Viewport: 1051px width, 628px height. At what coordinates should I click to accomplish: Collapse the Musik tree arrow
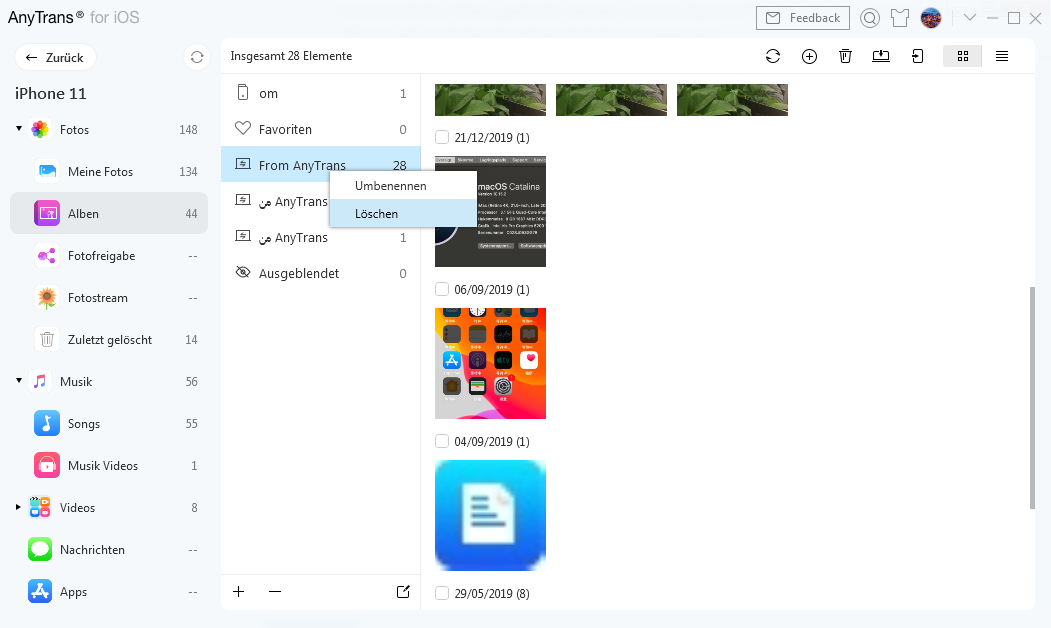pos(19,381)
